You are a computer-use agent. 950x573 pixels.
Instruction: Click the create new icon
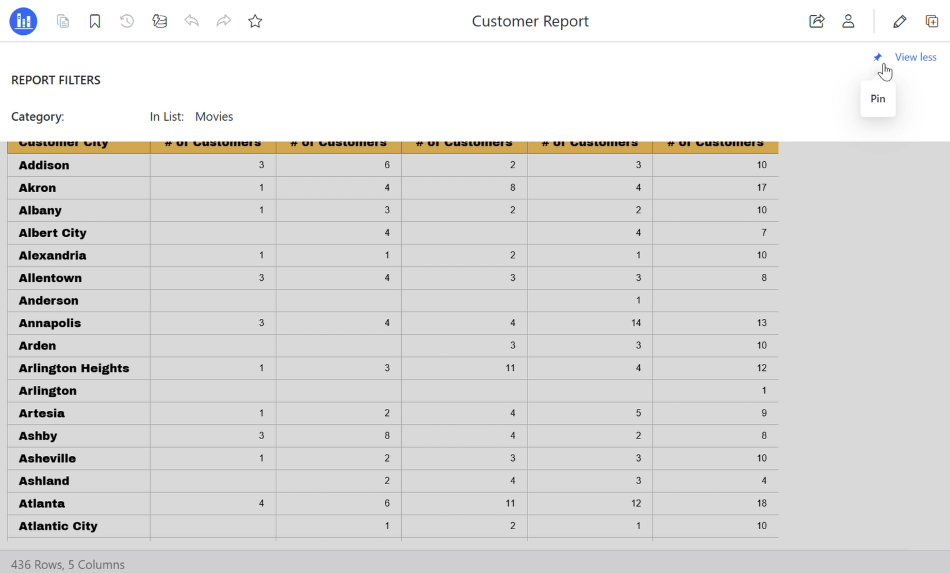tap(932, 21)
